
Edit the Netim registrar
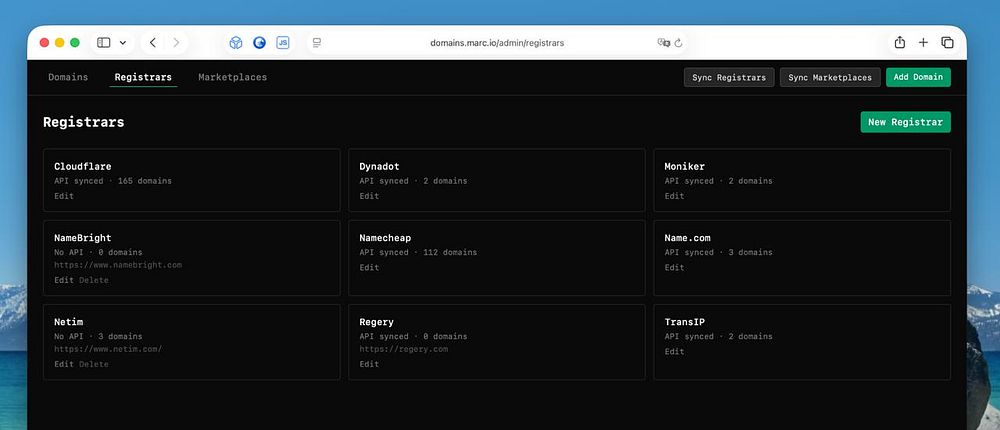[x=64, y=364]
